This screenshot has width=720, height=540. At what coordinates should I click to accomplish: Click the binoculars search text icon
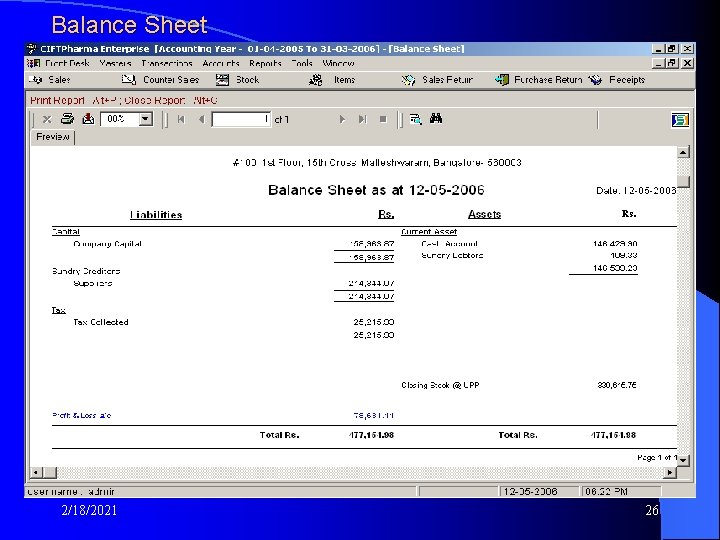pyautogui.click(x=436, y=119)
